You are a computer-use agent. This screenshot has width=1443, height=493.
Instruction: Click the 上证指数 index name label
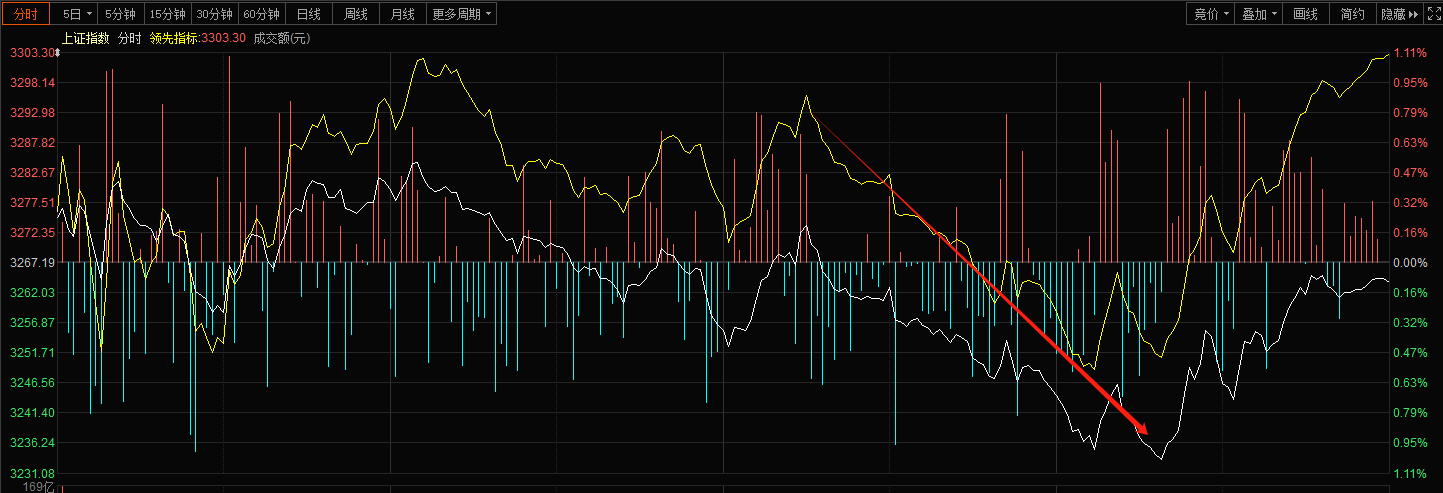(86, 38)
